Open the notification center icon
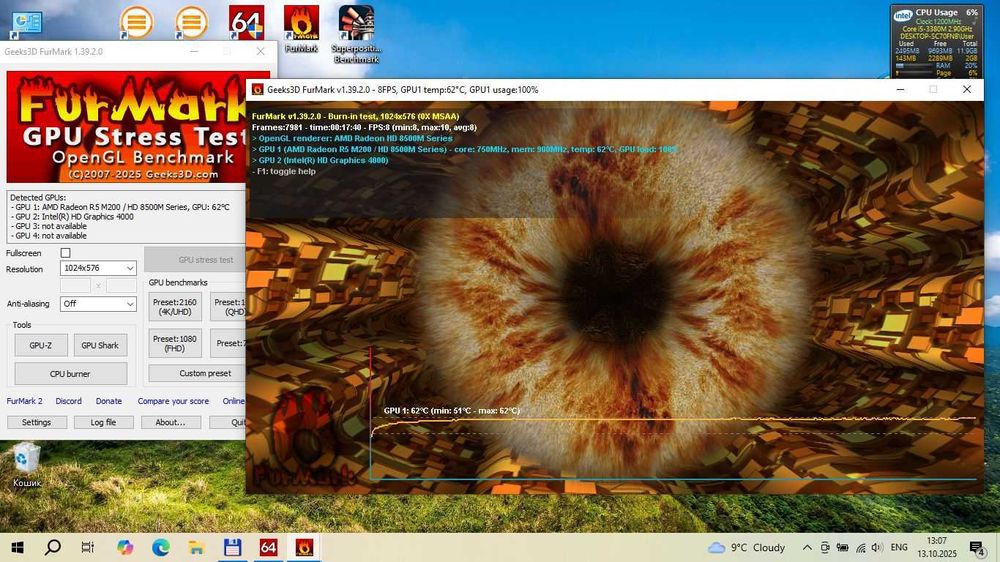1000x562 pixels. 976,547
